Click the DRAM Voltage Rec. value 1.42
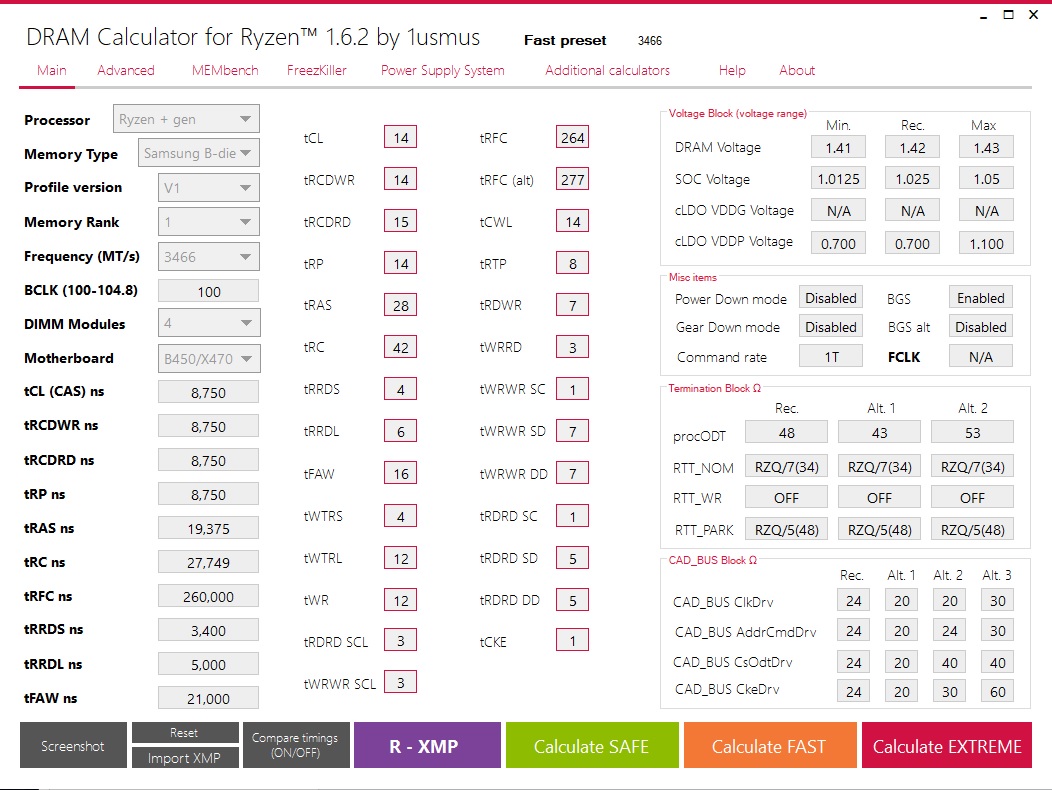Image resolution: width=1052 pixels, height=790 pixels. 912,148
